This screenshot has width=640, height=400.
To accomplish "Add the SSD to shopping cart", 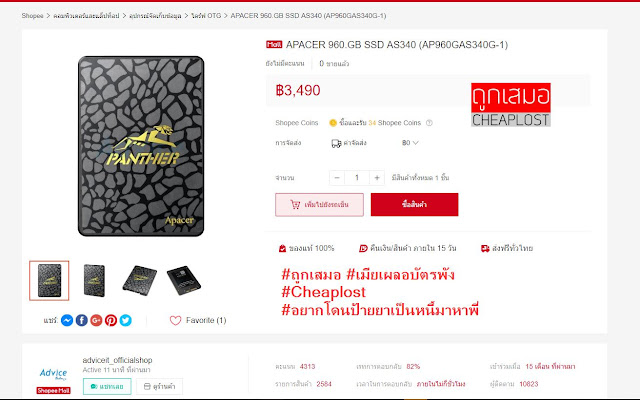I will coord(319,204).
